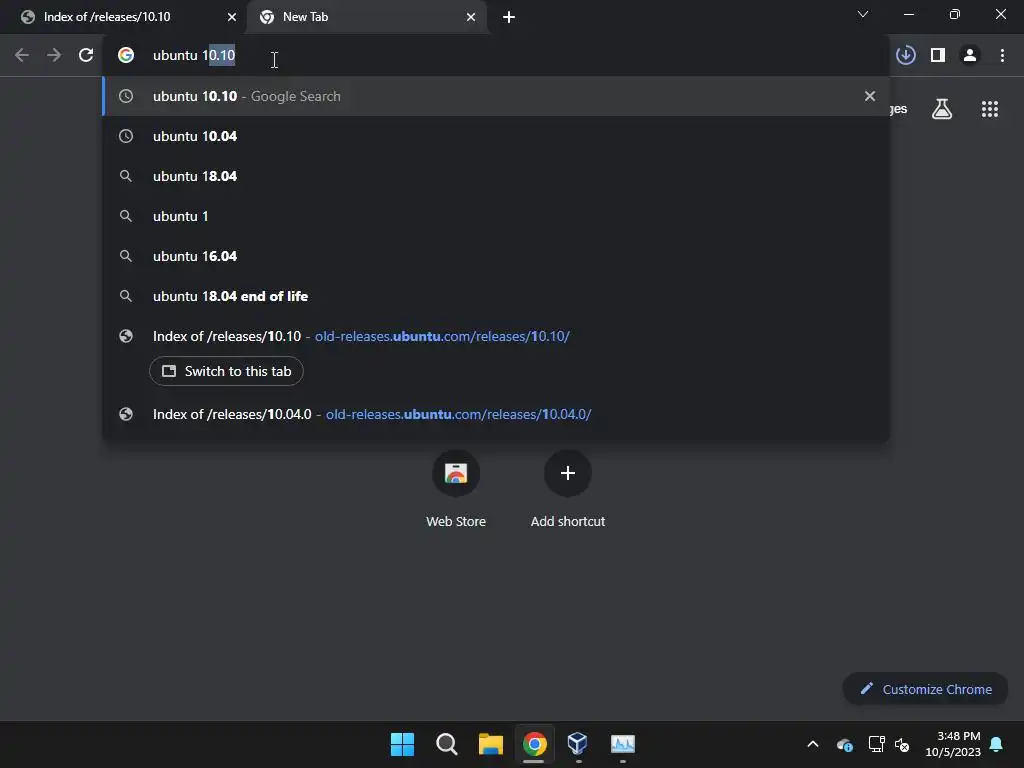Choose the ubuntu 18.04 suggestion
The image size is (1024, 768).
496,176
